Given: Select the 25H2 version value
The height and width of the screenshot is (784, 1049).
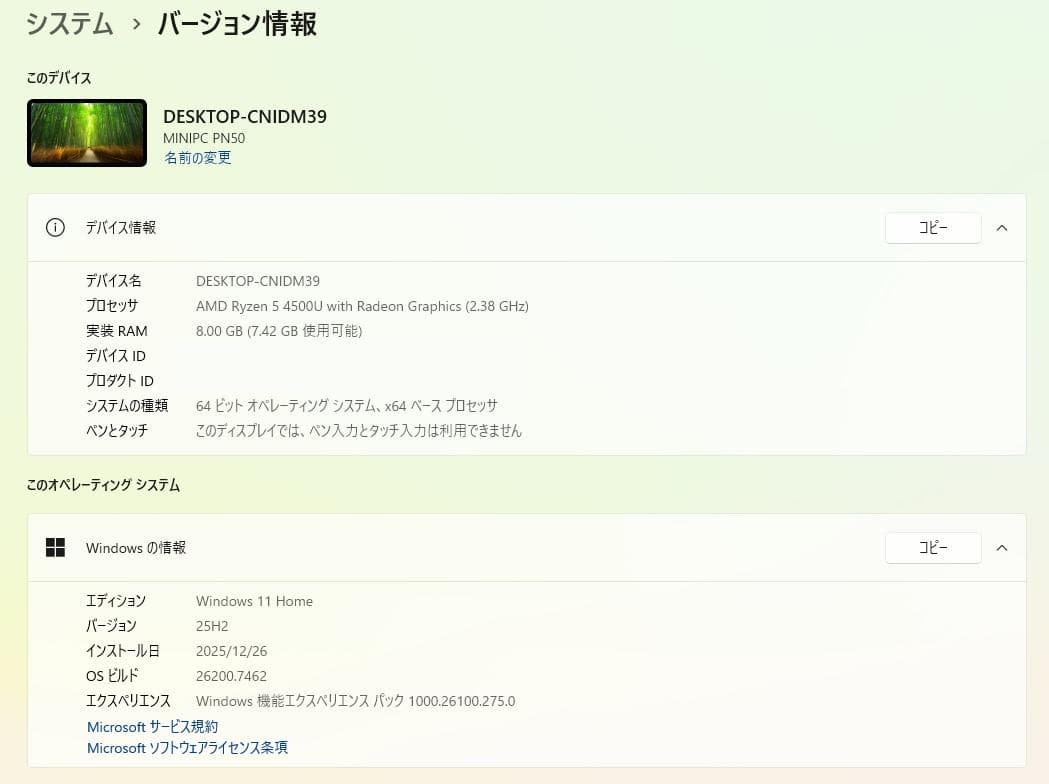Looking at the screenshot, I should [x=212, y=626].
